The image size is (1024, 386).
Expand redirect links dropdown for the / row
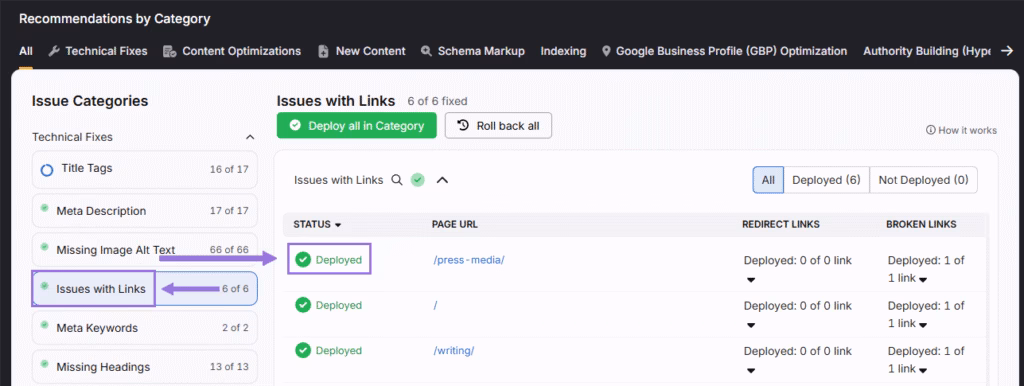(x=750, y=325)
